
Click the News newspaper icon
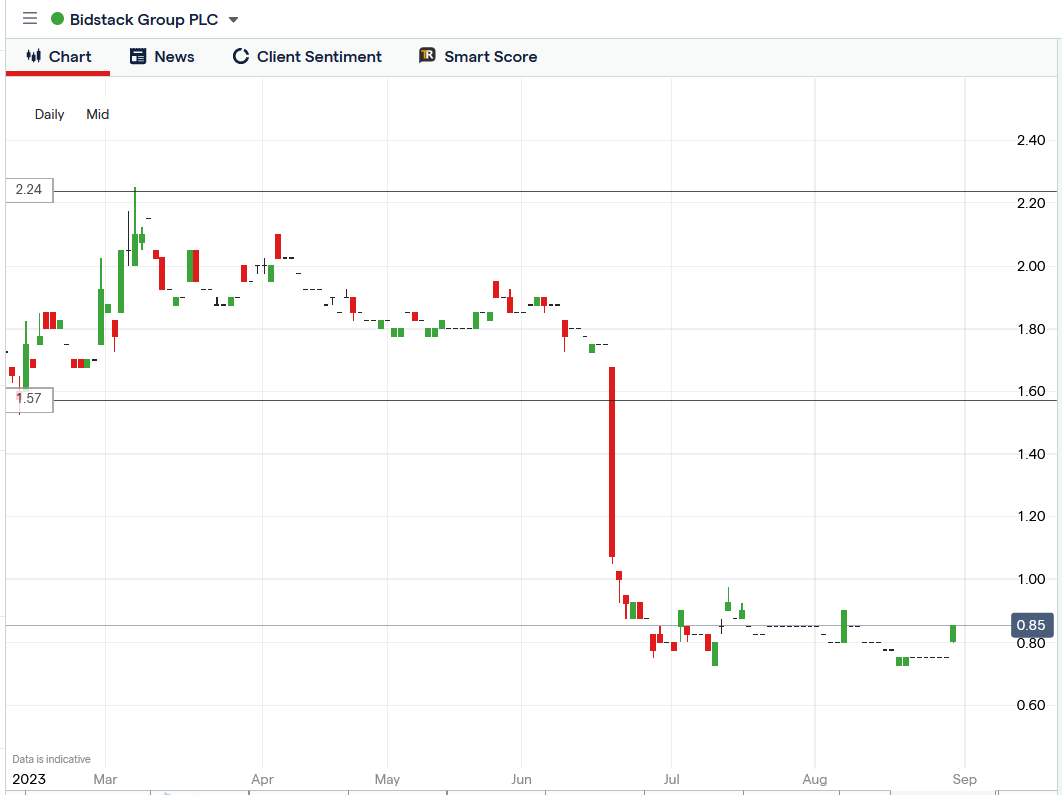[x=137, y=56]
